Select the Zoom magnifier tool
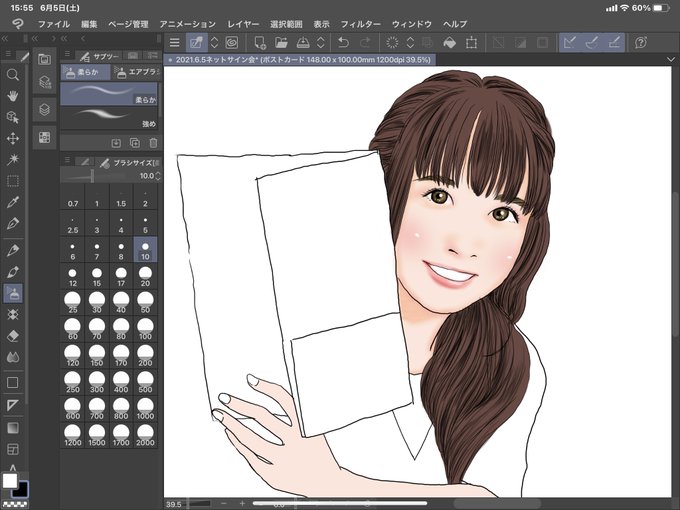 (x=13, y=75)
